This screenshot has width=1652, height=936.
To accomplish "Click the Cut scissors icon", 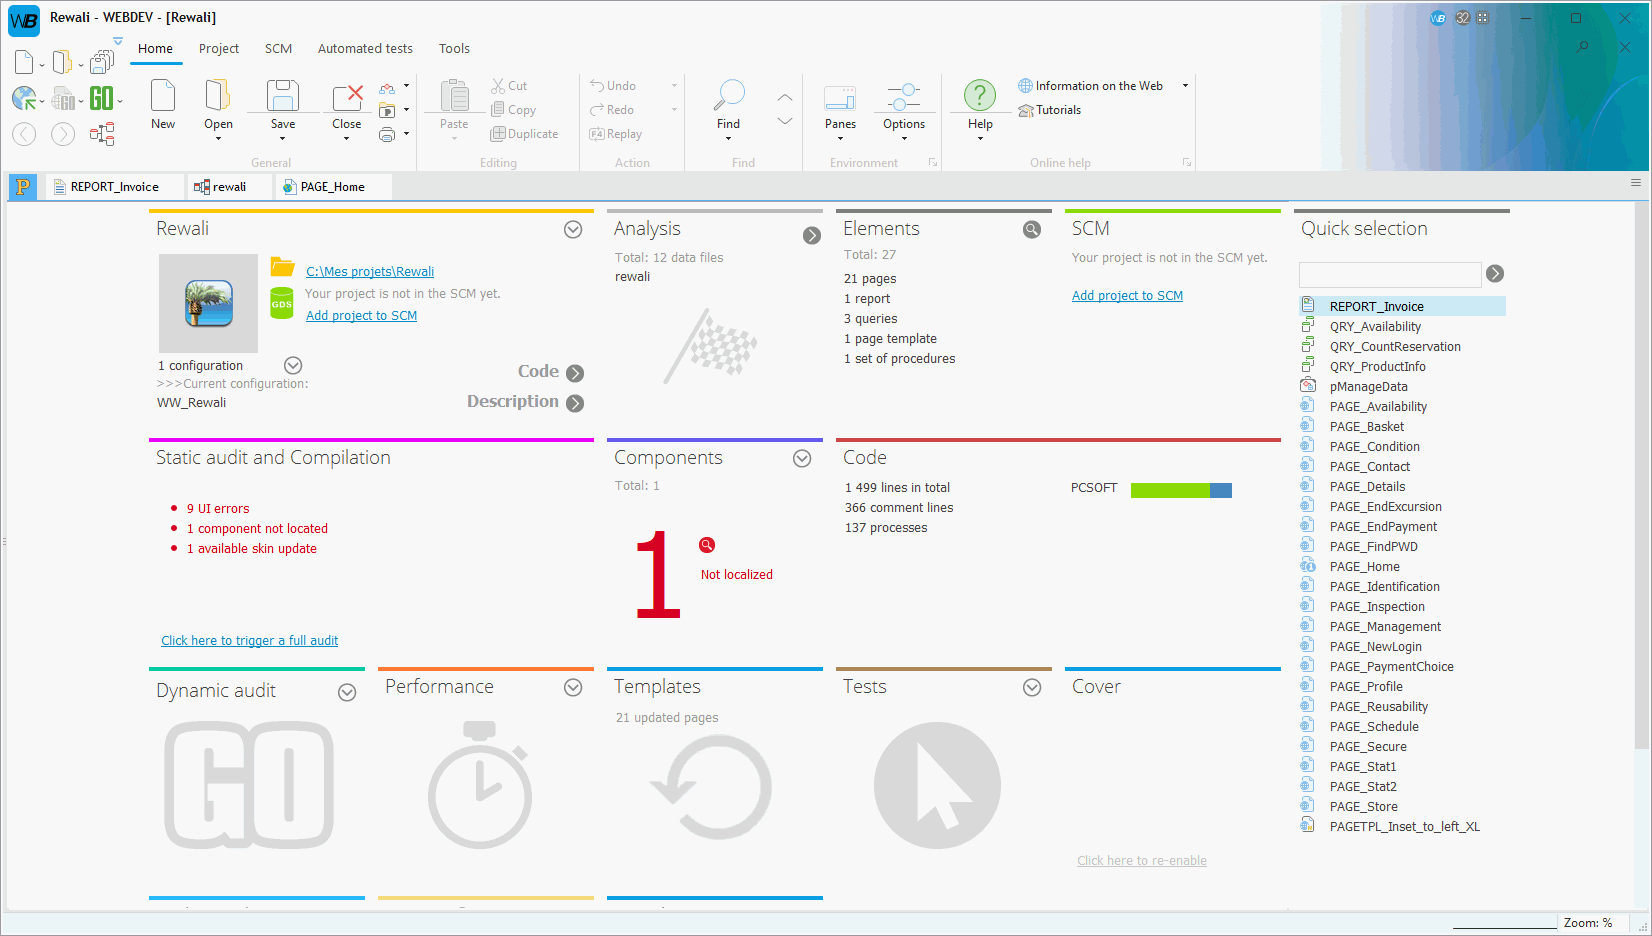I will (498, 86).
